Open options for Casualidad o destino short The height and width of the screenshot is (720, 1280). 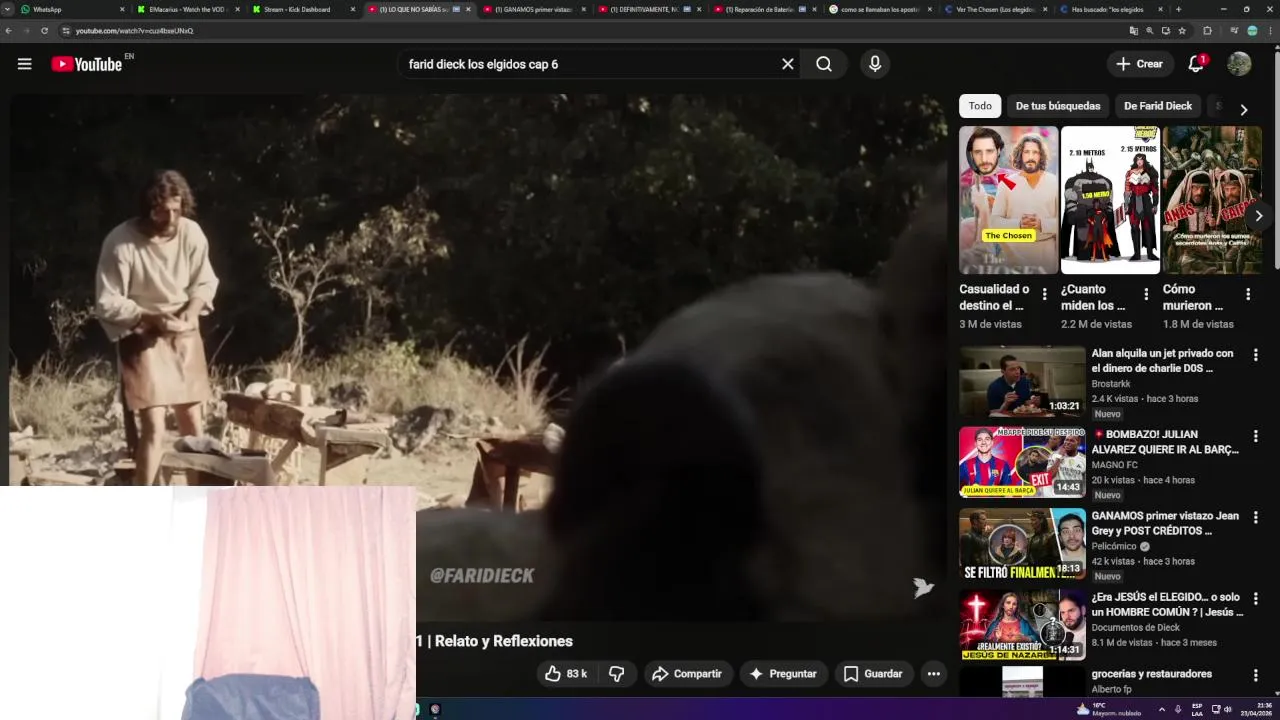(1045, 295)
